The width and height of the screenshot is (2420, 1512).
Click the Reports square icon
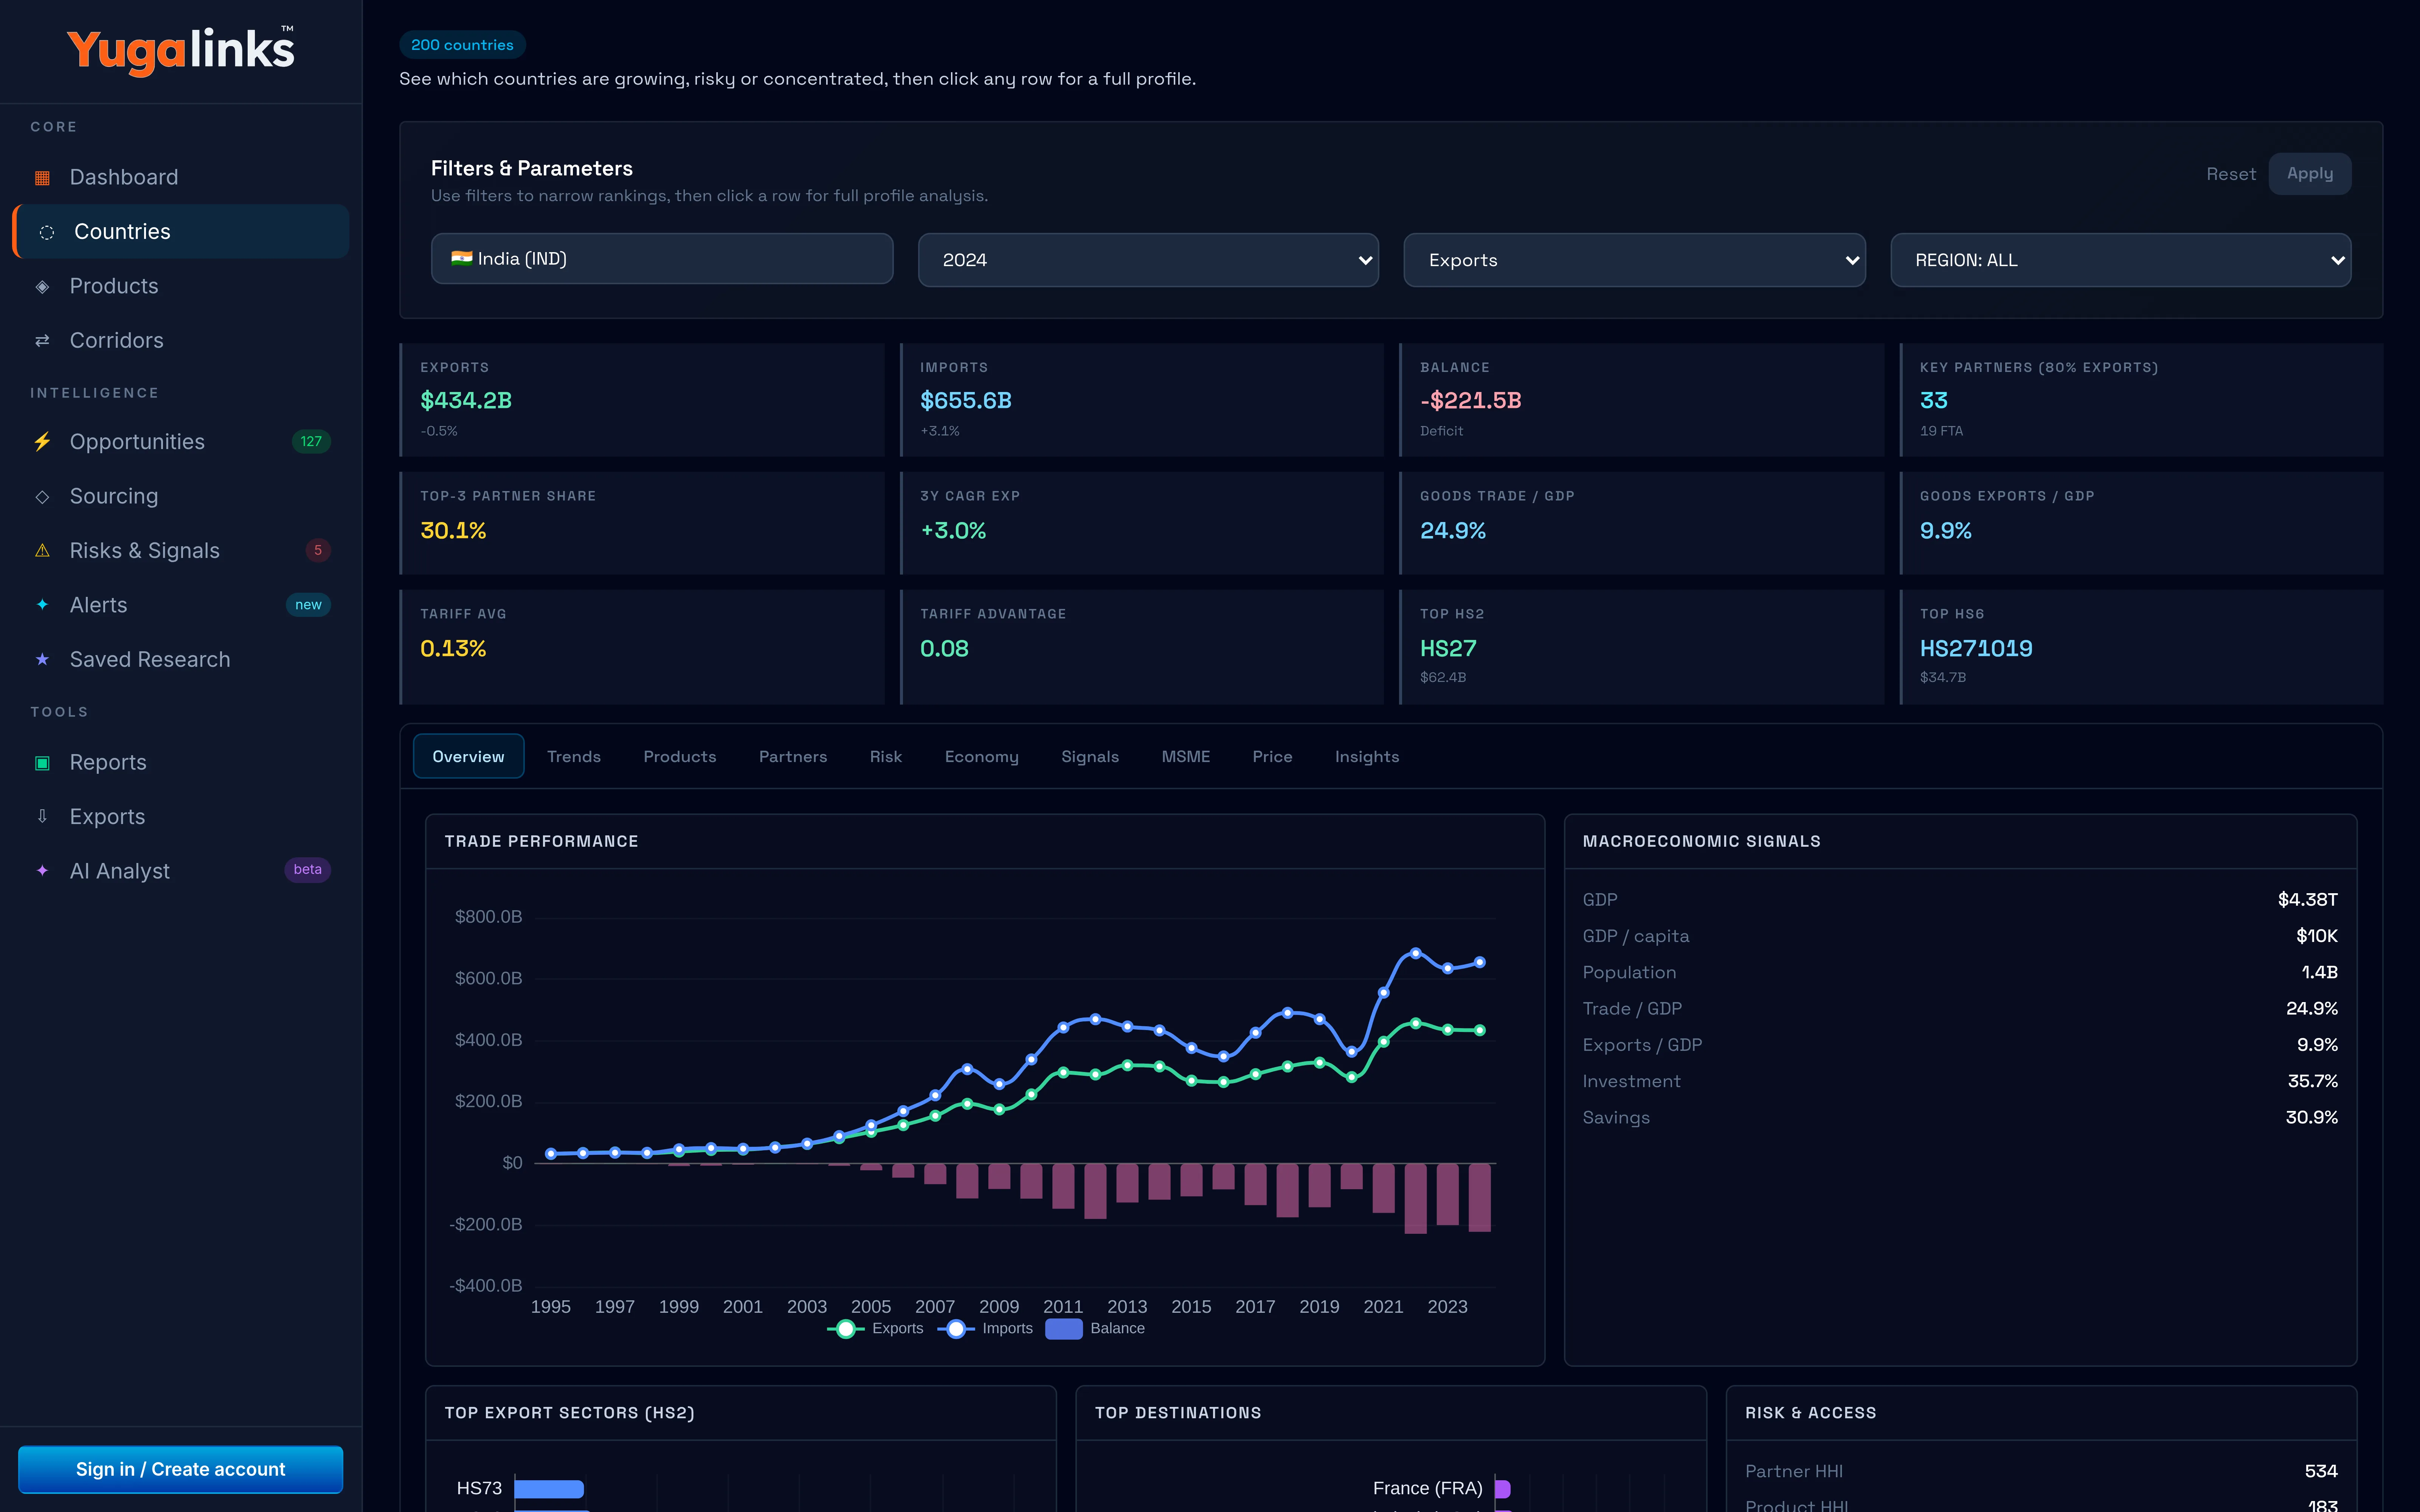pyautogui.click(x=42, y=763)
